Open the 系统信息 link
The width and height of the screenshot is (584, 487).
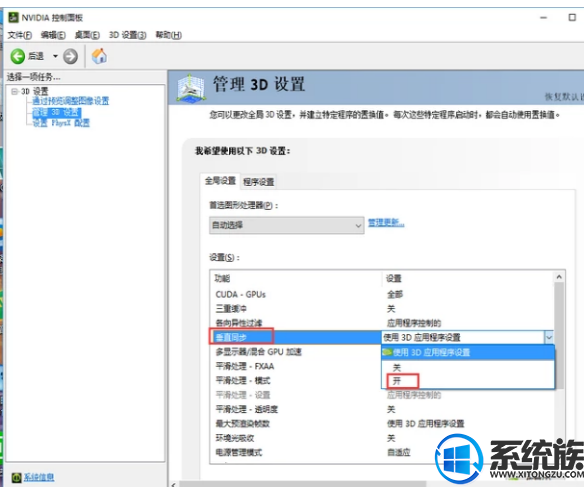39,477
